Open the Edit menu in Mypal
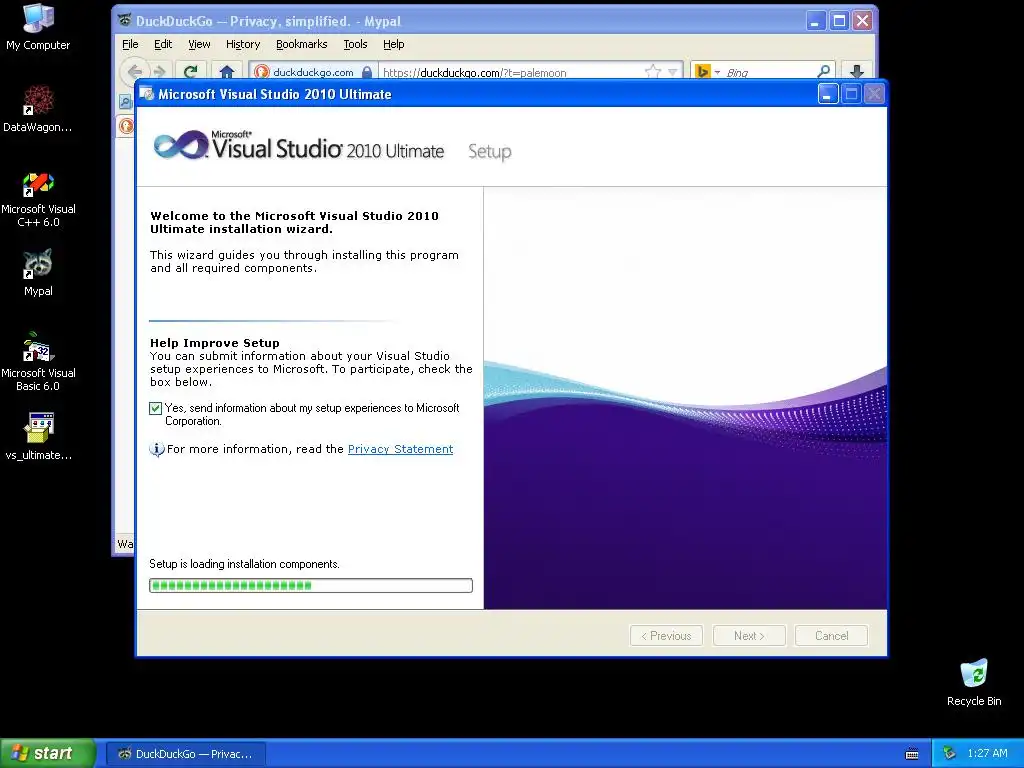Image resolution: width=1024 pixels, height=768 pixels. point(163,44)
